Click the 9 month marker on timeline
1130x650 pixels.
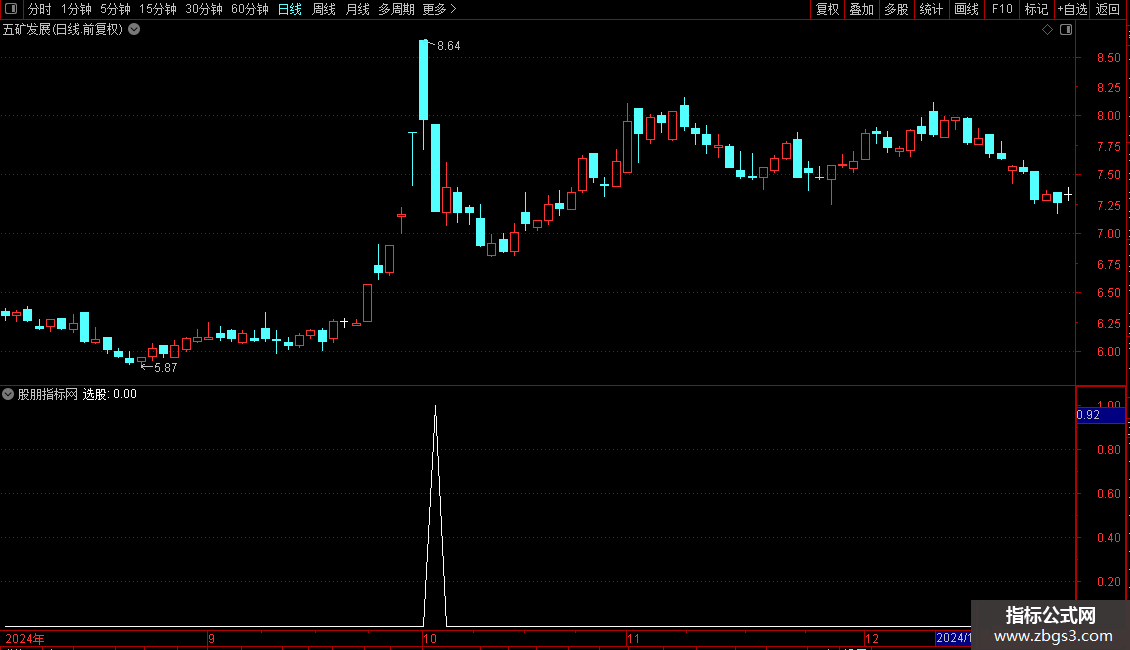211,638
